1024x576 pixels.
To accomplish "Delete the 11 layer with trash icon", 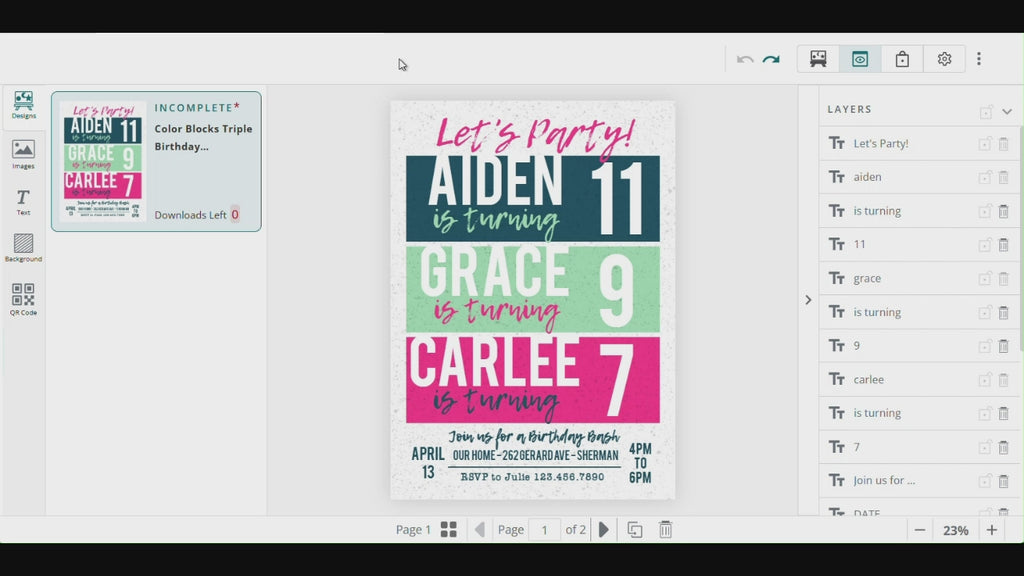I will (x=1003, y=245).
